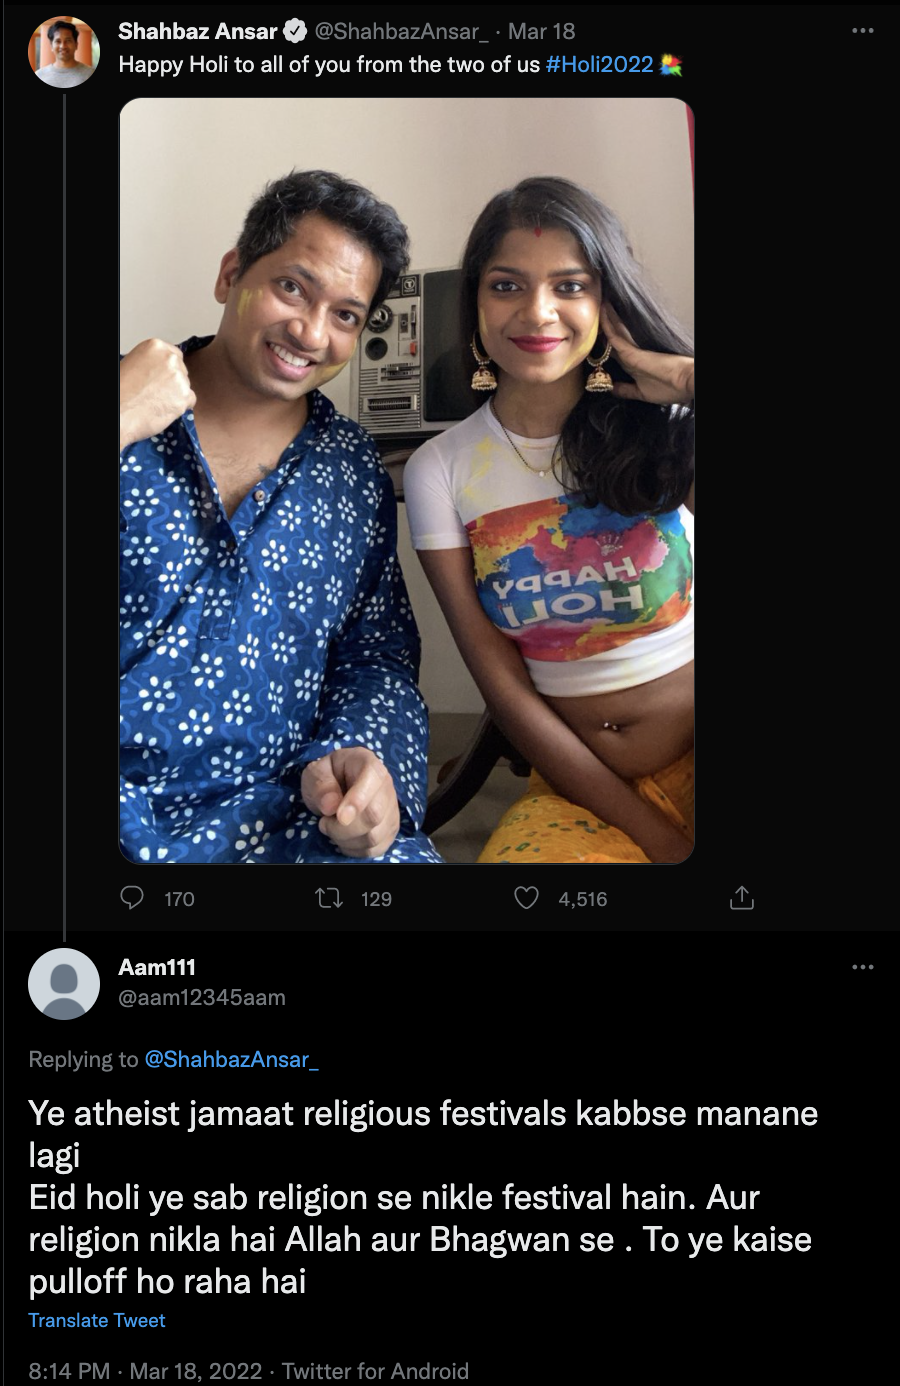Image resolution: width=900 pixels, height=1386 pixels.
Task: Click the @aam12345aam handle
Action: (202, 997)
